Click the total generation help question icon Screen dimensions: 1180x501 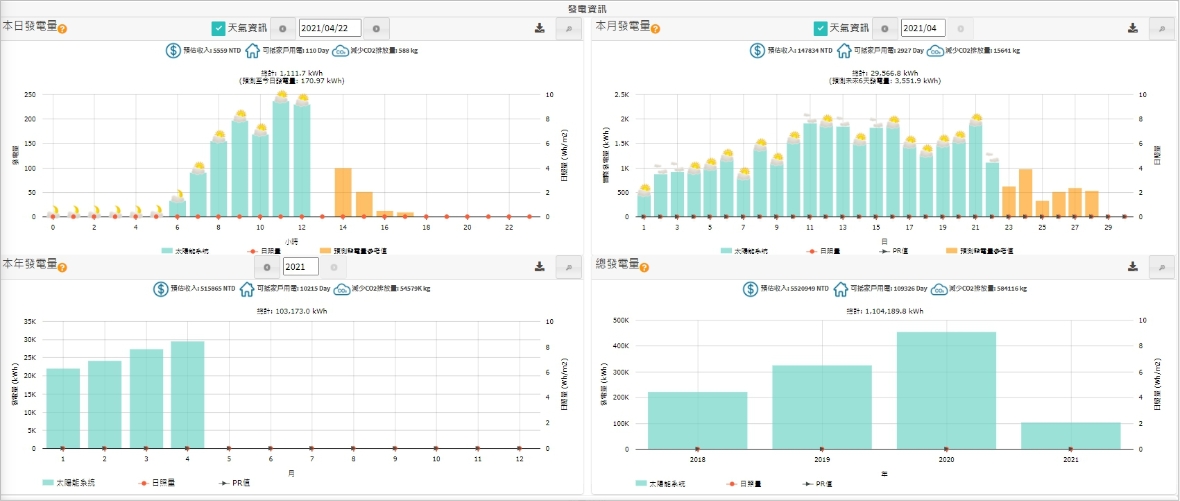point(645,267)
